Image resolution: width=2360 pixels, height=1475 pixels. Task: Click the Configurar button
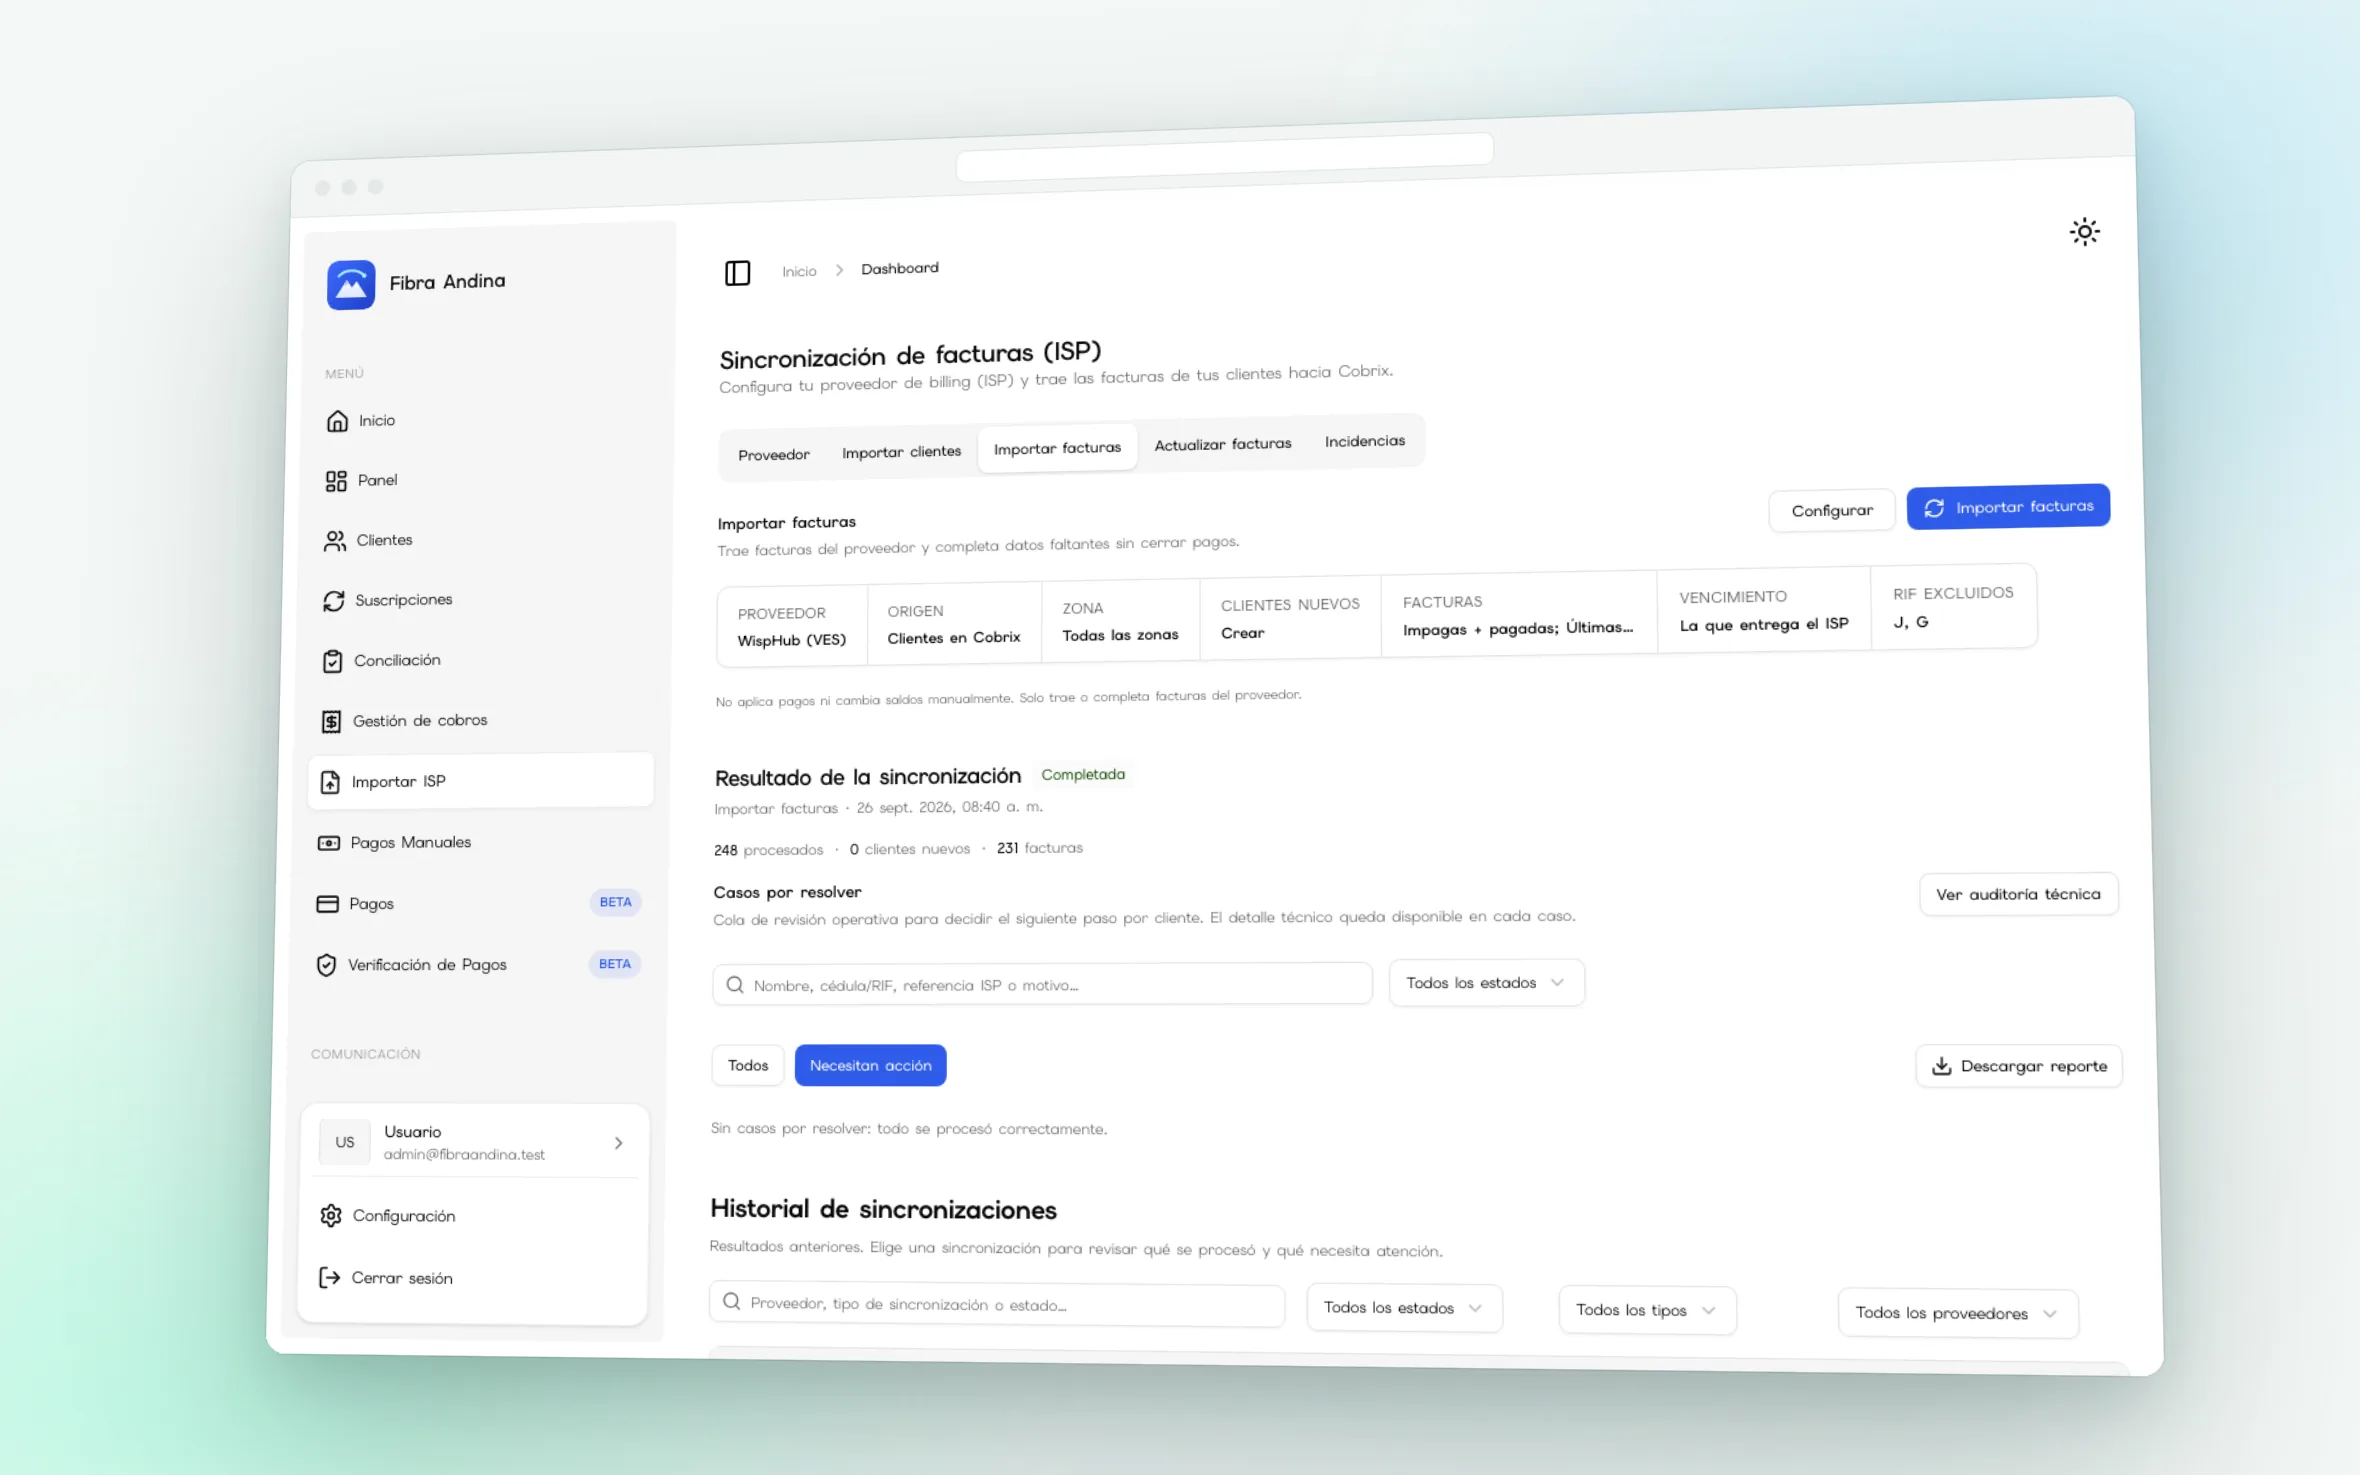[1831, 511]
